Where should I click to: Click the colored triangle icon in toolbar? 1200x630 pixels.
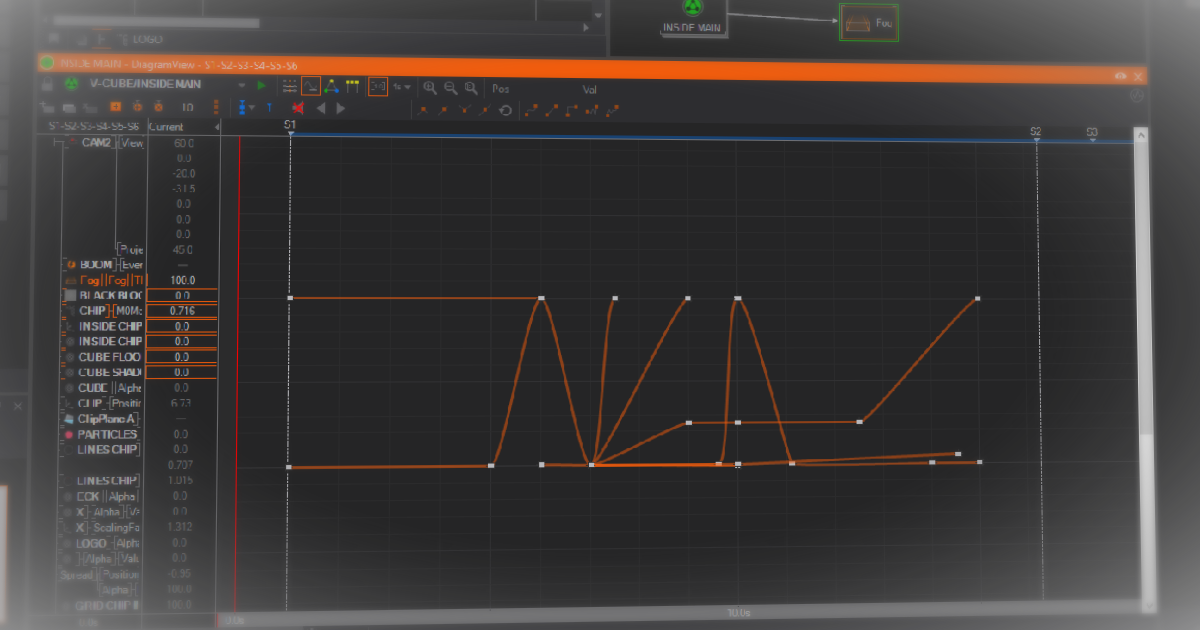point(332,87)
